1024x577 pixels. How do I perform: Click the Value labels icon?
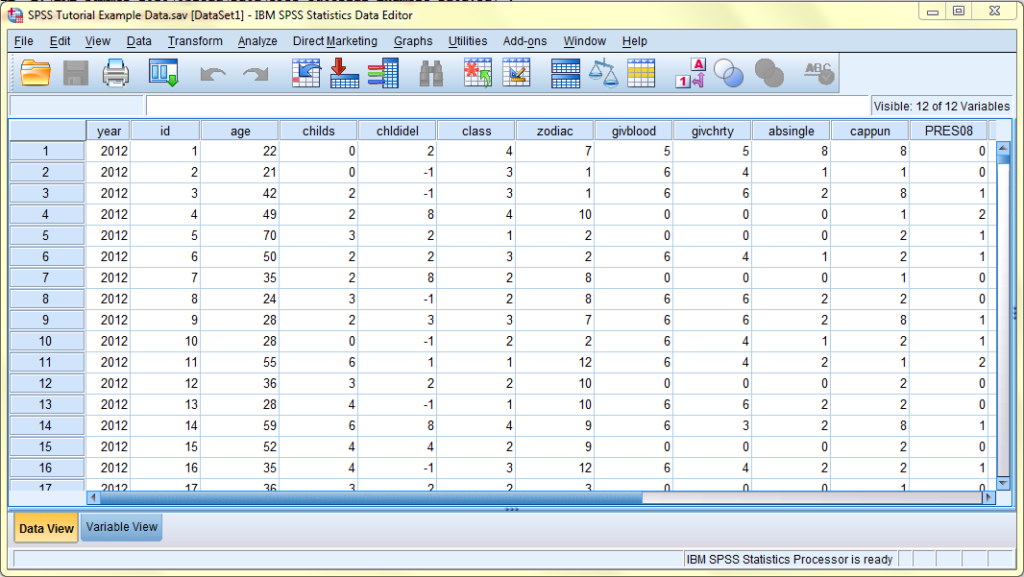690,73
